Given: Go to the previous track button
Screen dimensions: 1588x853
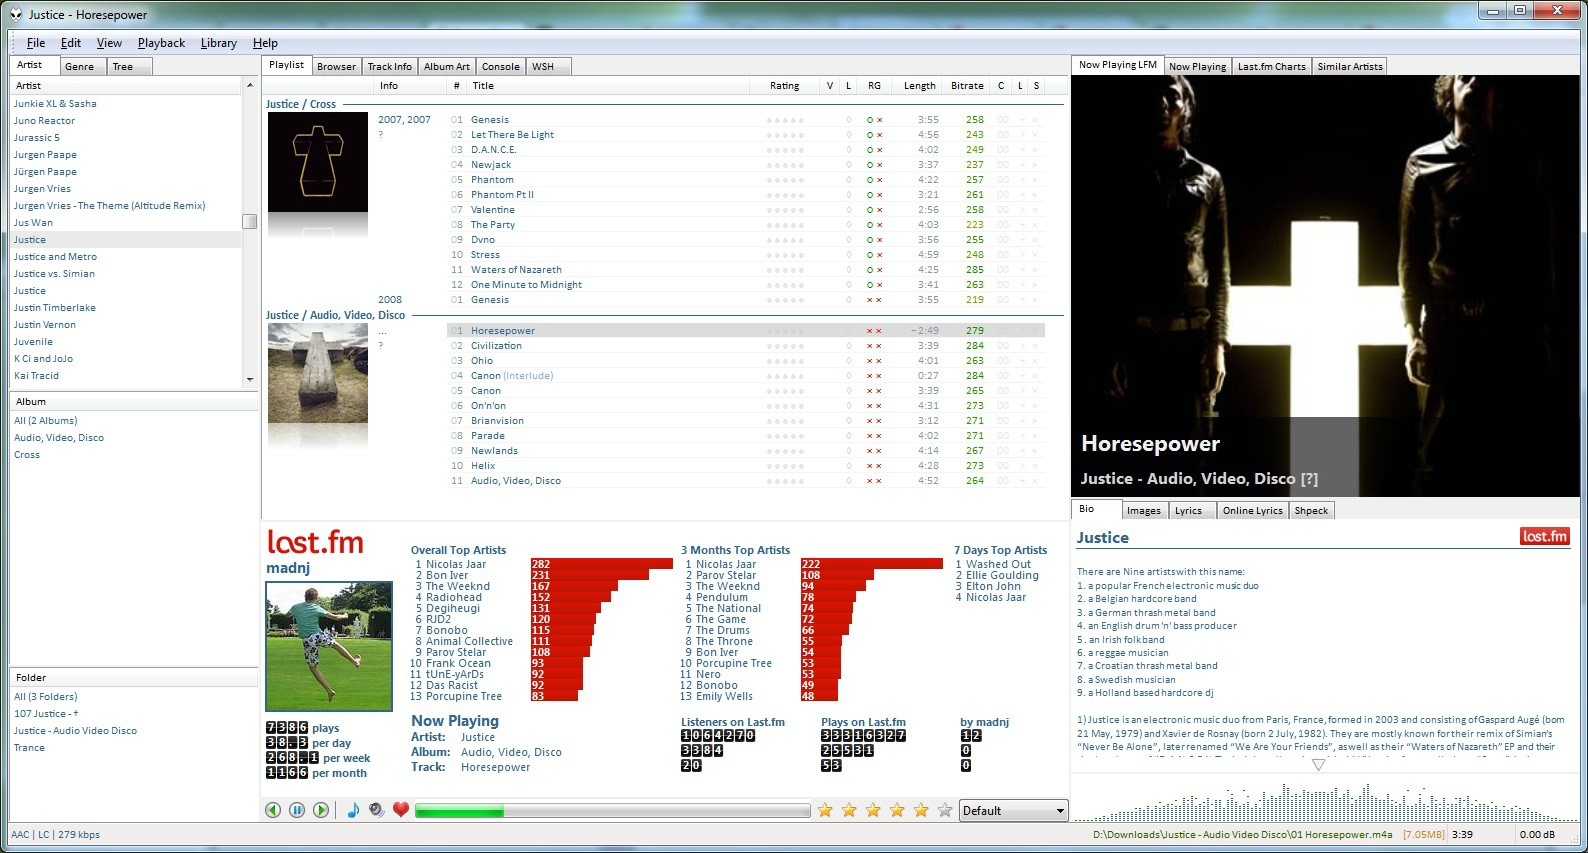Looking at the screenshot, I should click(273, 810).
